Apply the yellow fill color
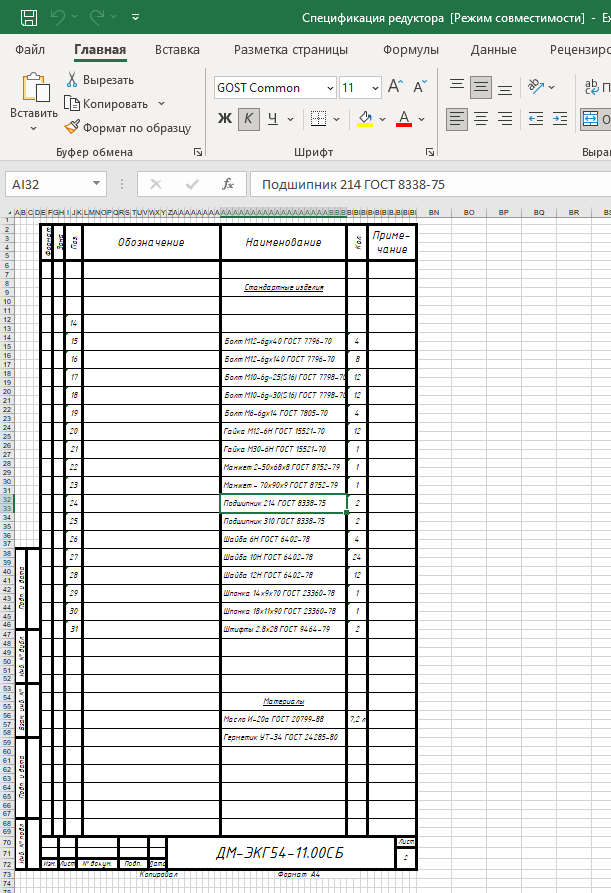 365,119
